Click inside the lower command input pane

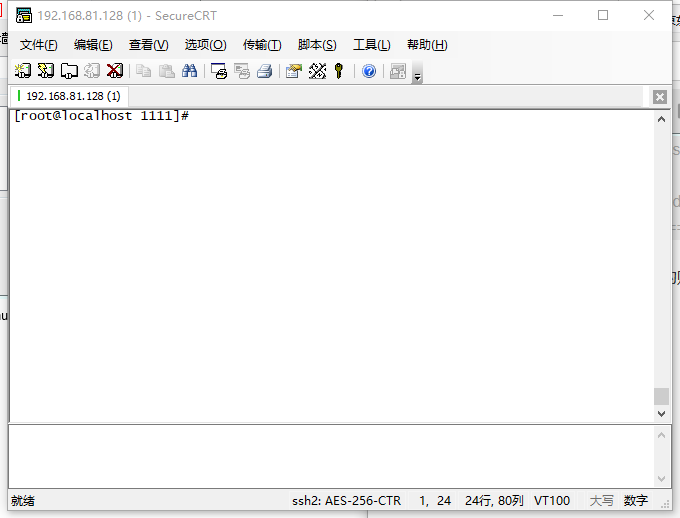(331, 457)
